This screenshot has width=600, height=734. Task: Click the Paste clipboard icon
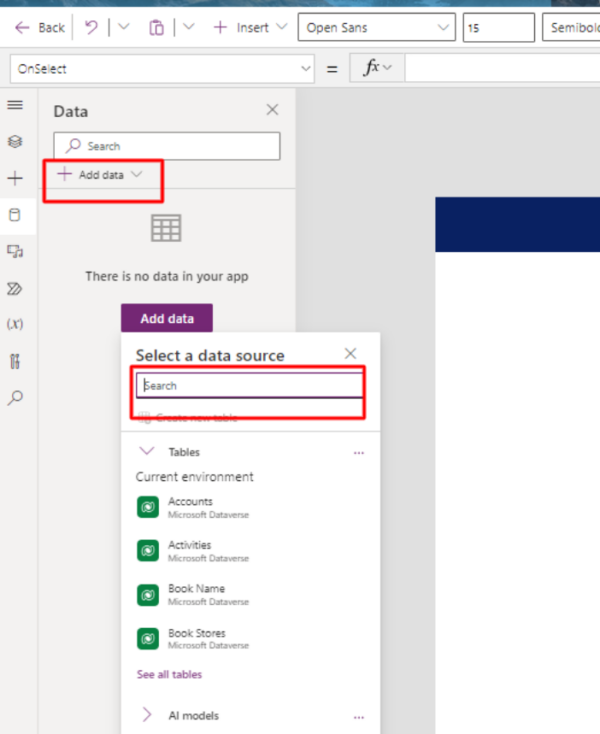pos(156,28)
